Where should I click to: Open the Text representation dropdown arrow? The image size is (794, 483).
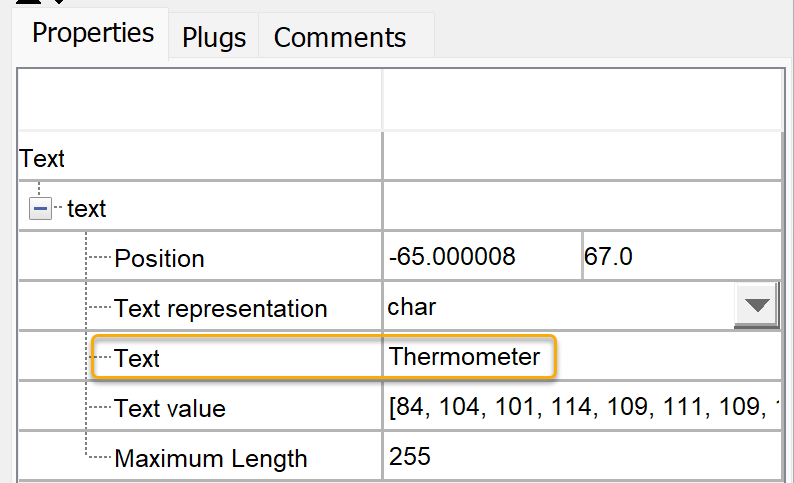pos(758,306)
